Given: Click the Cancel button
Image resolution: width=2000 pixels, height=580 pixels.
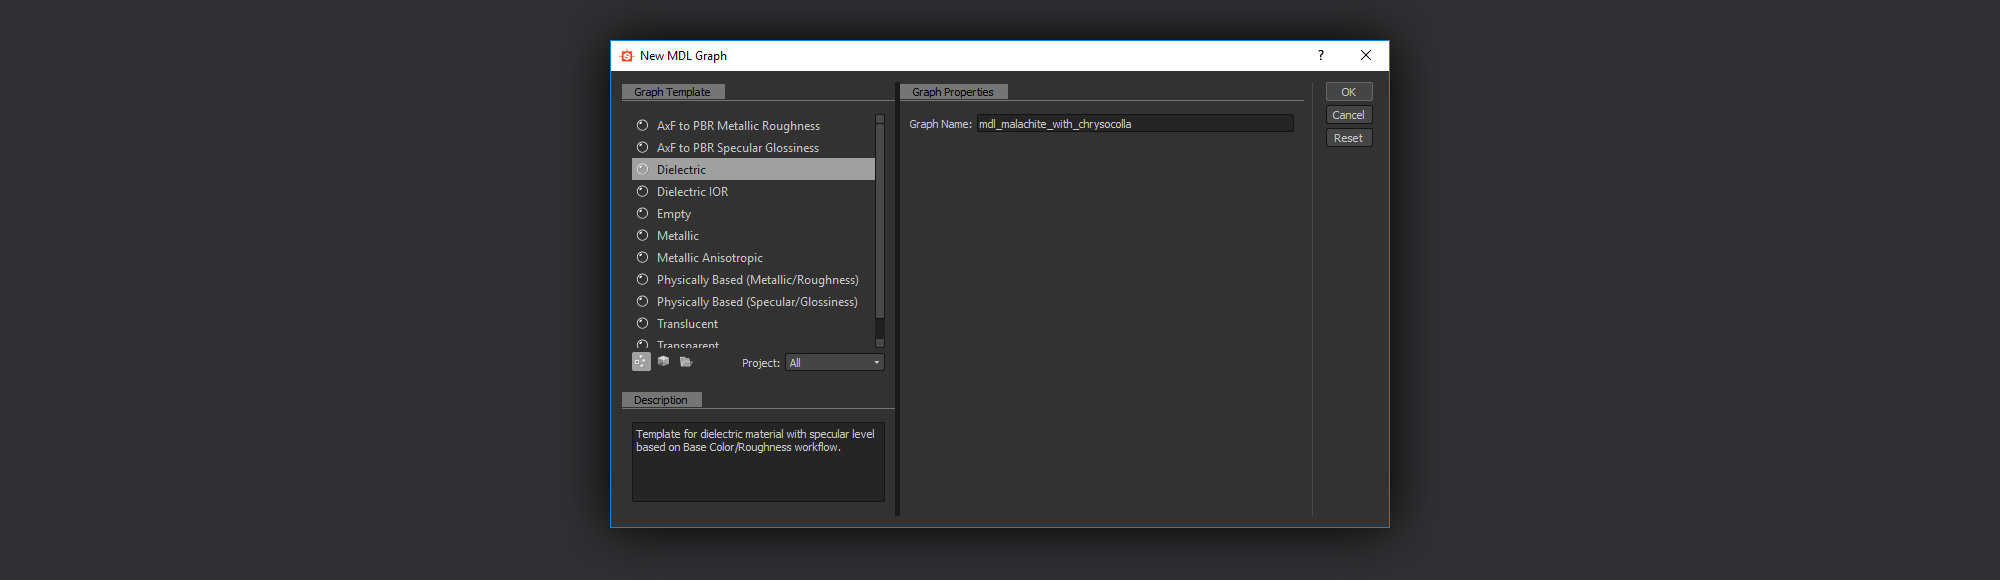Looking at the screenshot, I should click(1349, 115).
